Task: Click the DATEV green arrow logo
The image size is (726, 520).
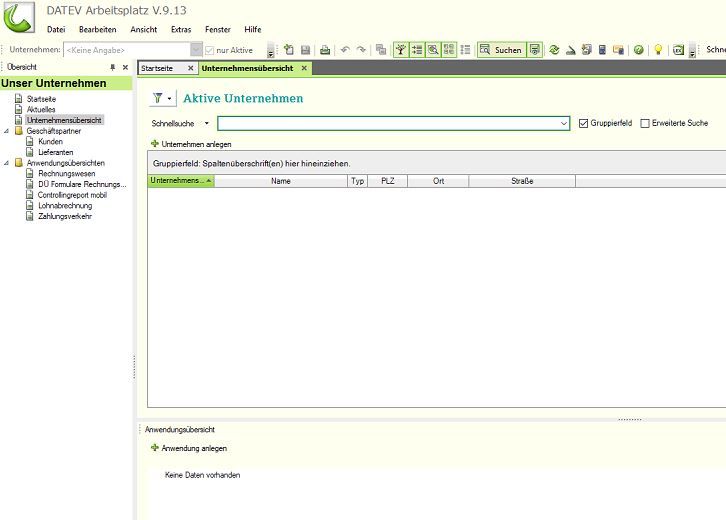Action: pyautogui.click(x=19, y=17)
